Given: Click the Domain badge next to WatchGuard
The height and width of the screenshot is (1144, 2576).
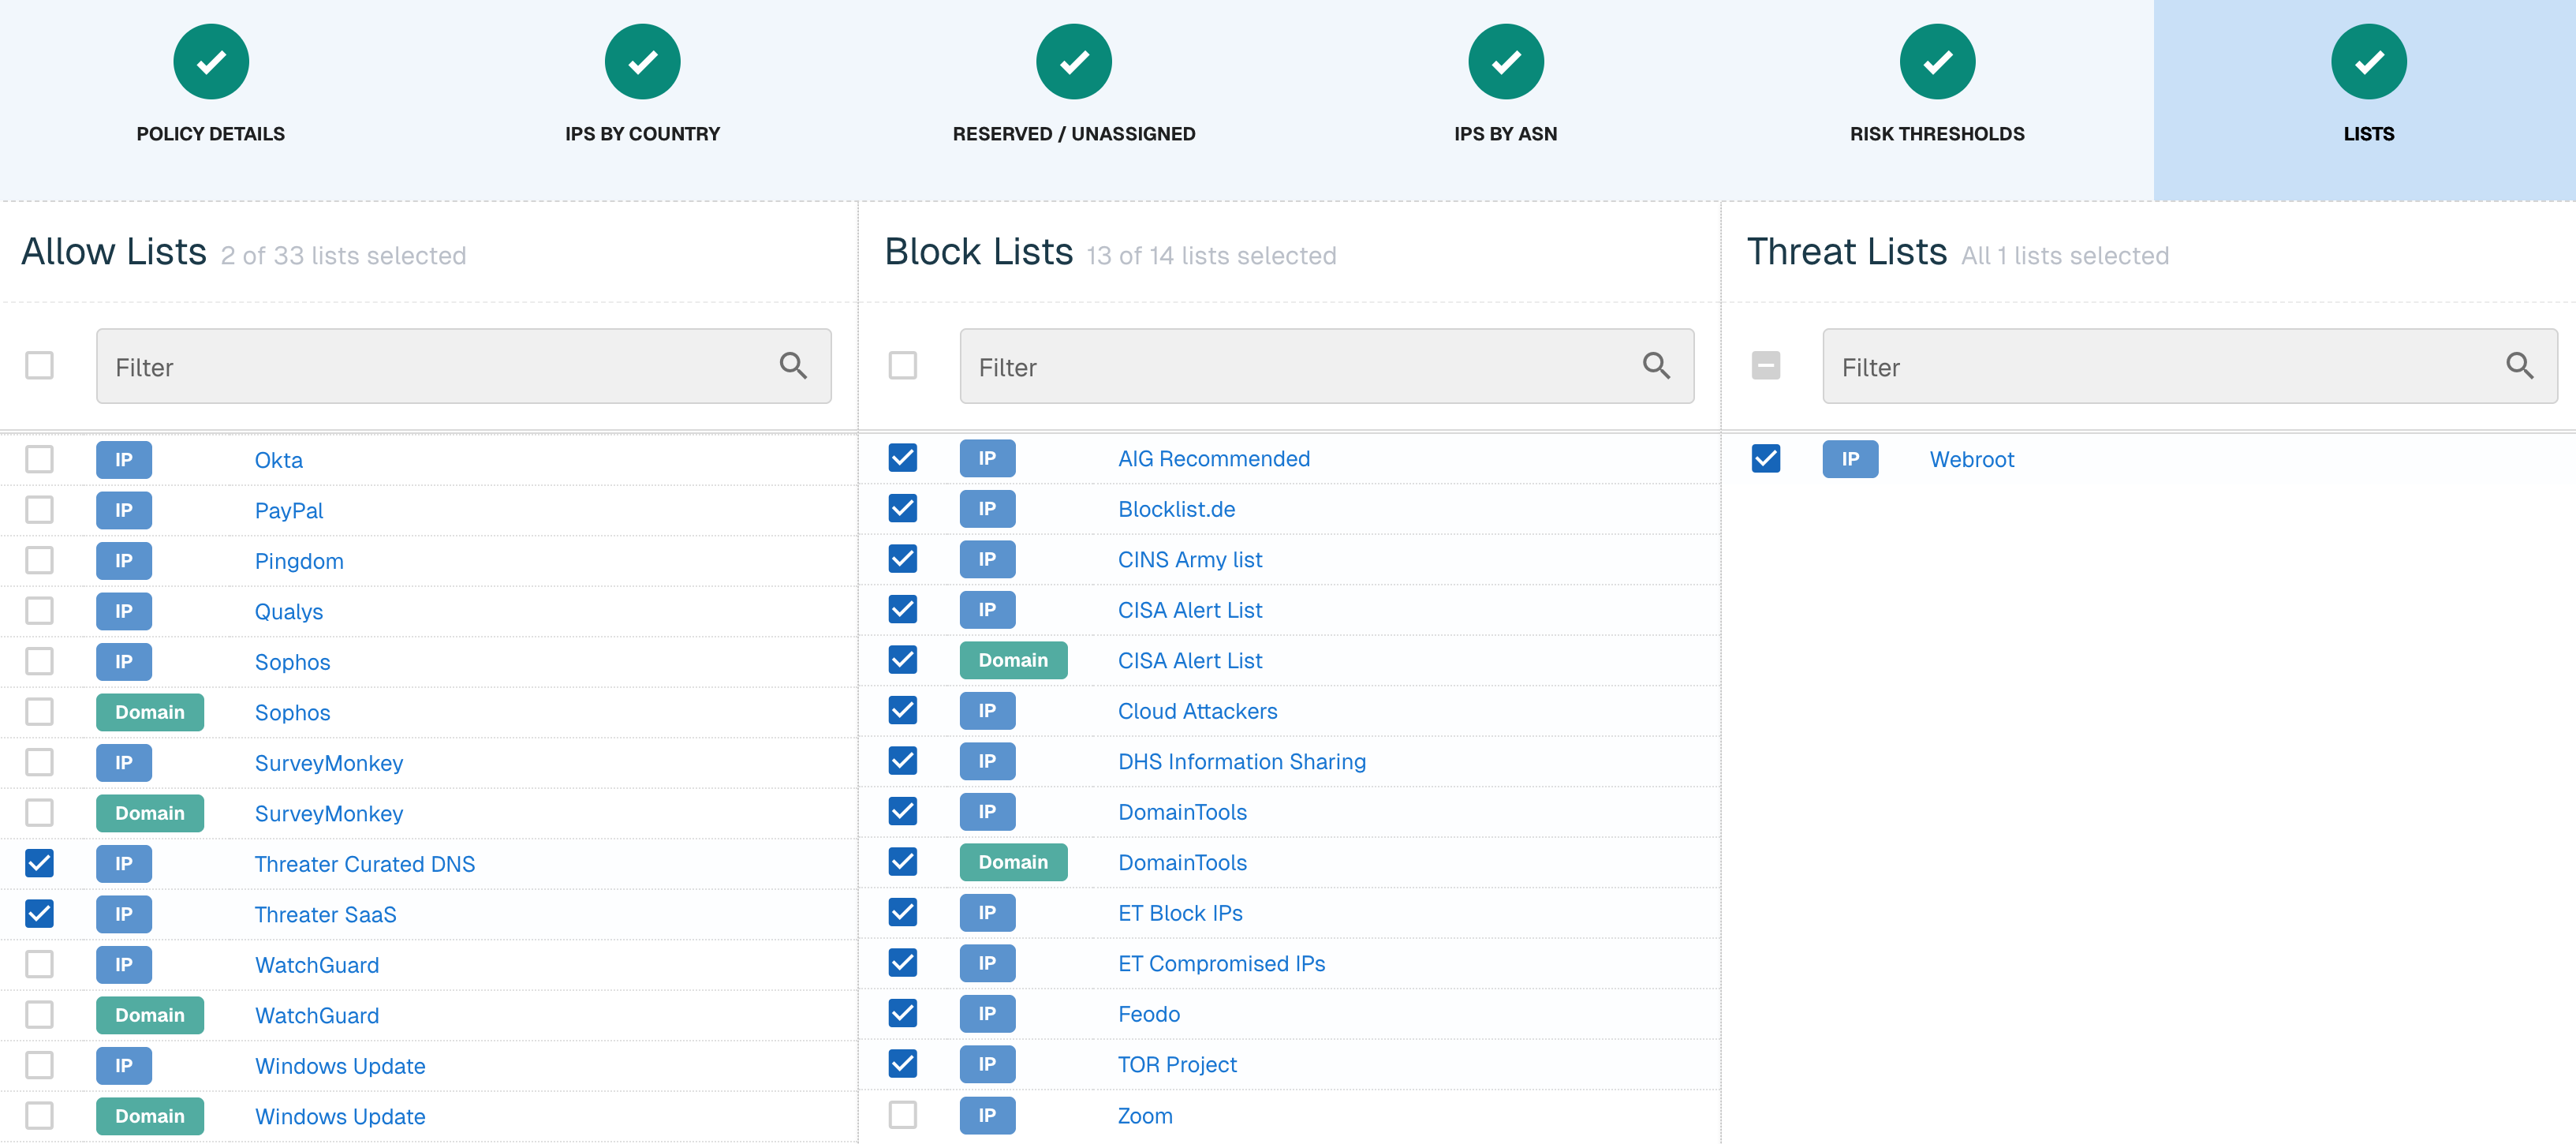Looking at the screenshot, I should pyautogui.click(x=150, y=1015).
